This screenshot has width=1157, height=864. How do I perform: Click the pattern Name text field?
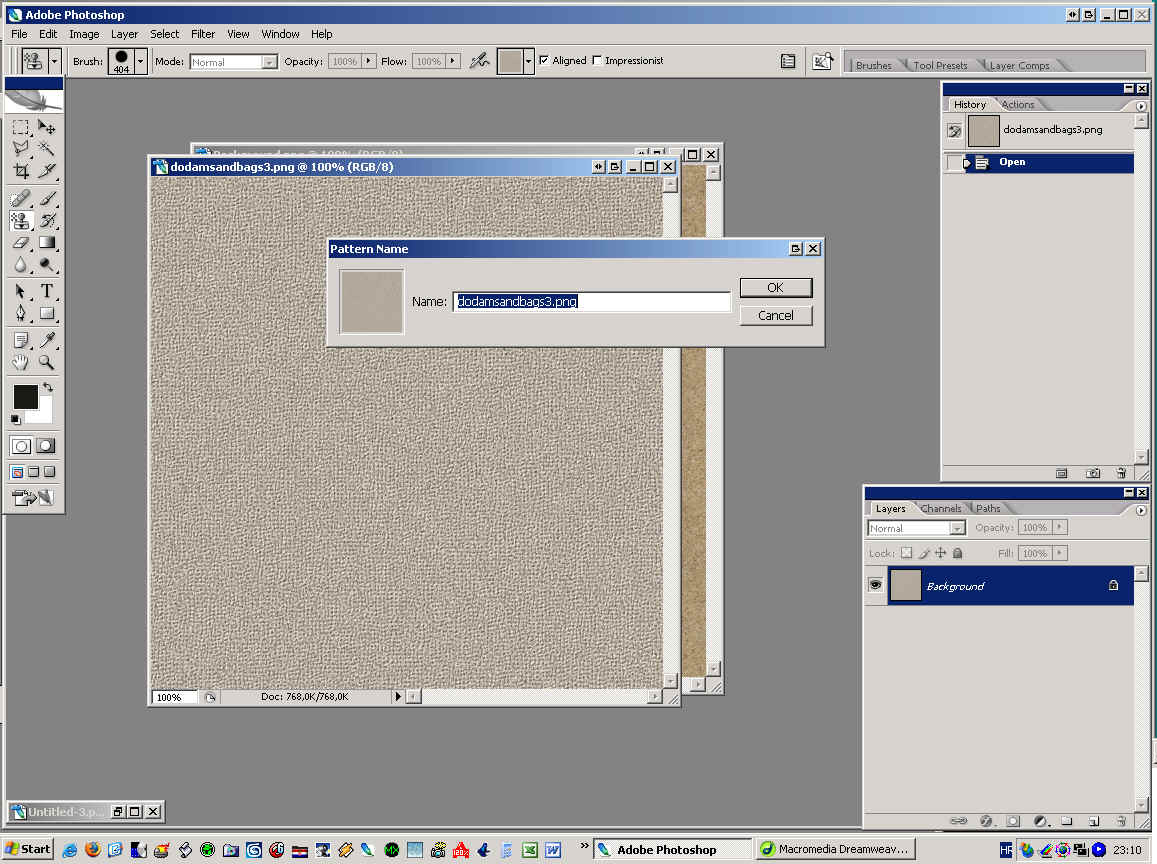(x=592, y=301)
